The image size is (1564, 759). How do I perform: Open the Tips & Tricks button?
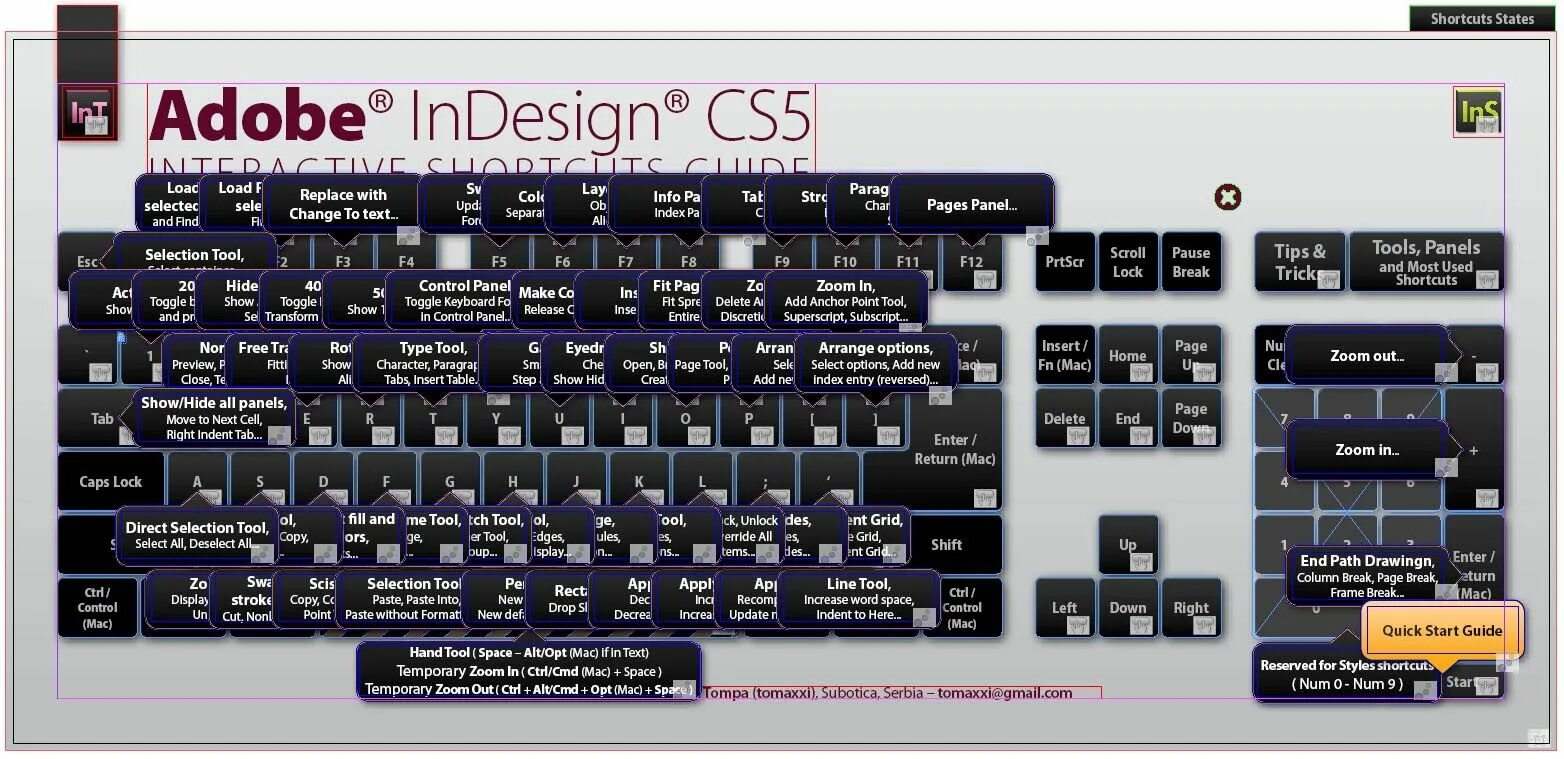coord(1299,262)
